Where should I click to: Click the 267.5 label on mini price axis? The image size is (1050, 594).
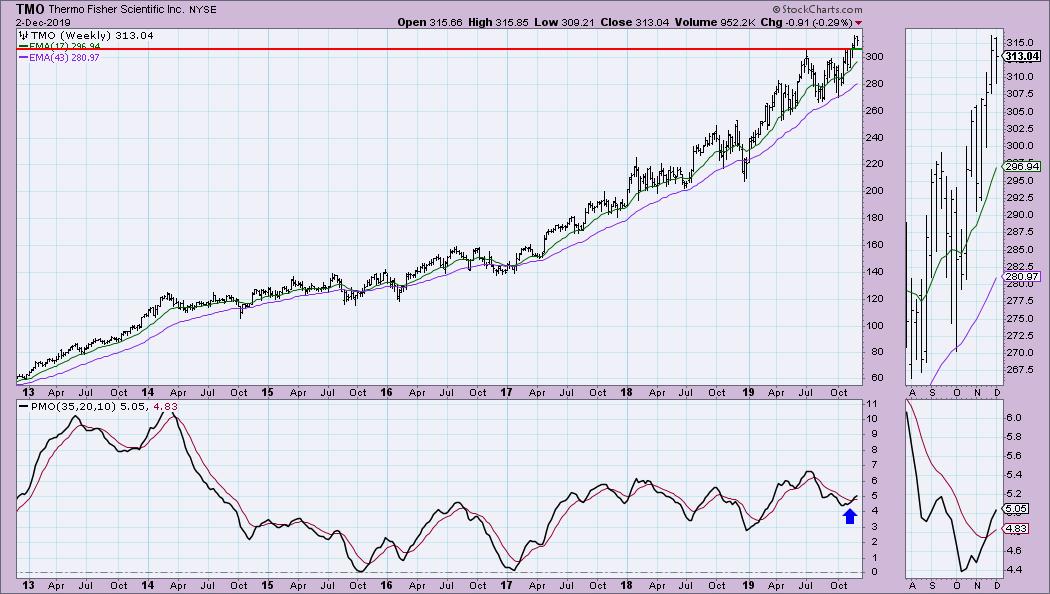coord(1019,370)
